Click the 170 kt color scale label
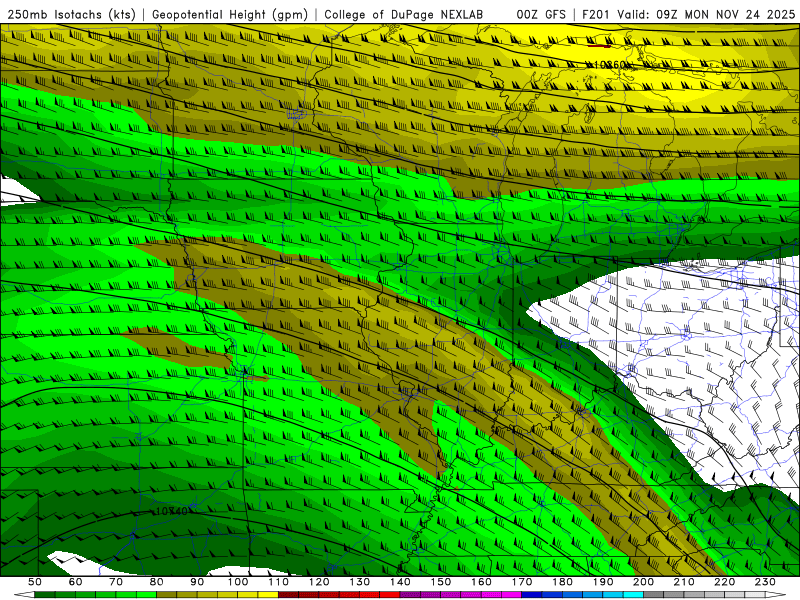 (x=521, y=582)
